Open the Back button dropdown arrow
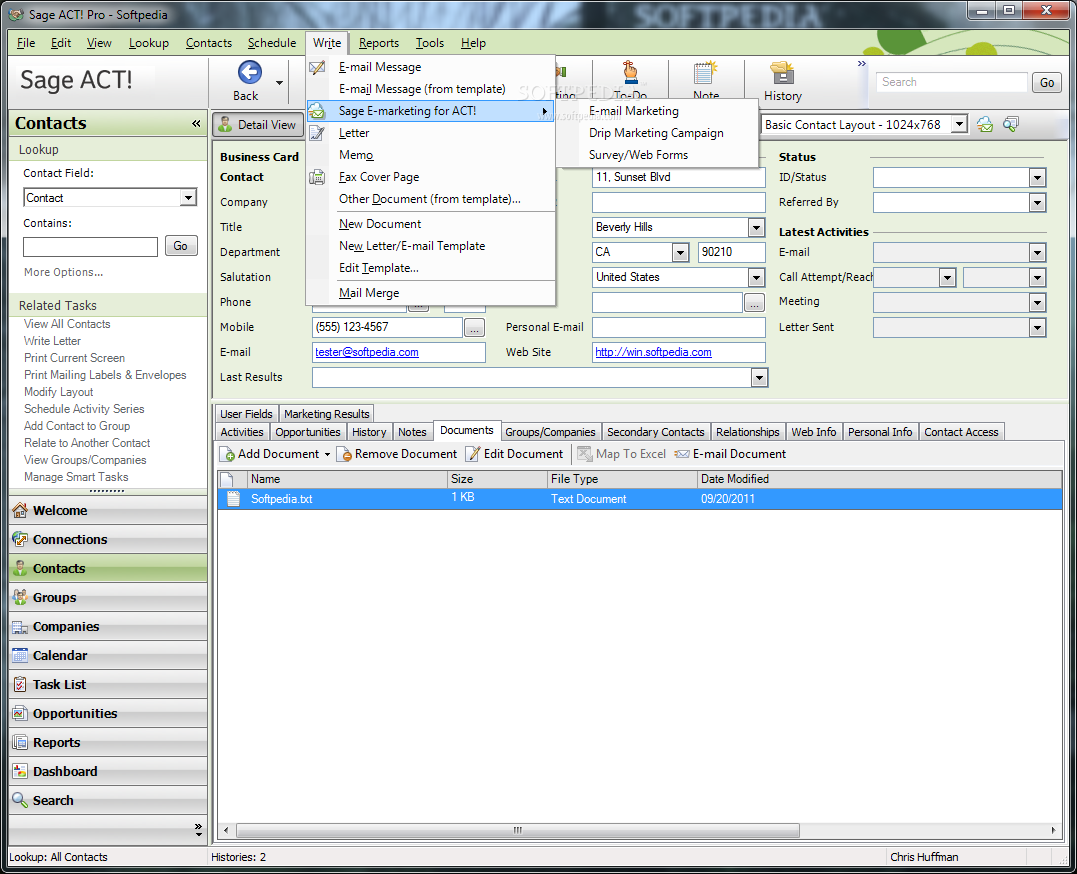 click(279, 83)
